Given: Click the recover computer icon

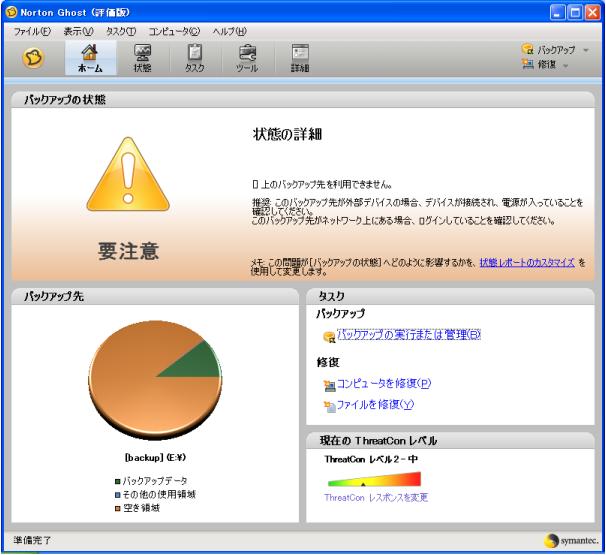Looking at the screenshot, I should [x=329, y=385].
